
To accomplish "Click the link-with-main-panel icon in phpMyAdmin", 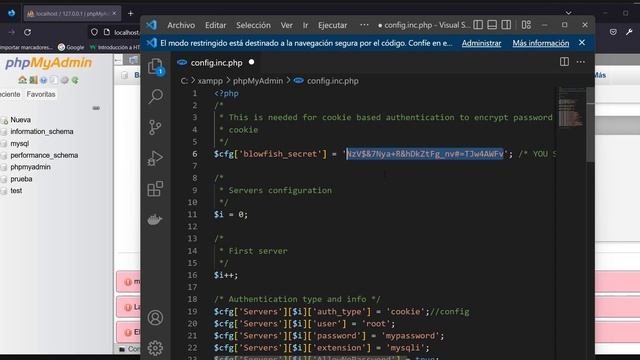I will pos(96,108).
